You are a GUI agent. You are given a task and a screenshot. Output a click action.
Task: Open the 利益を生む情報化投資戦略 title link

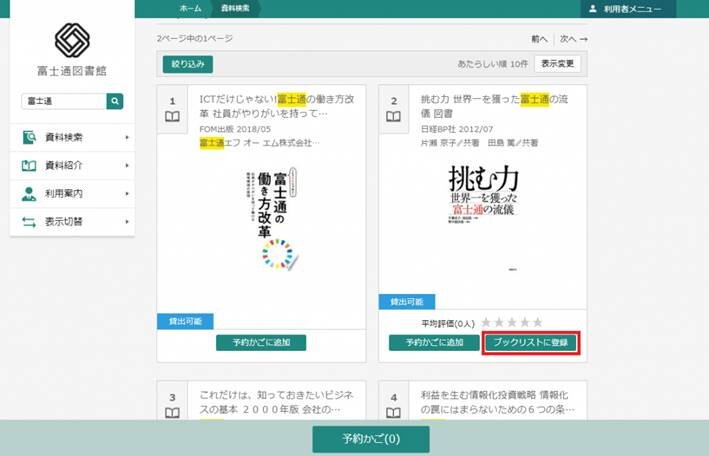coord(498,402)
